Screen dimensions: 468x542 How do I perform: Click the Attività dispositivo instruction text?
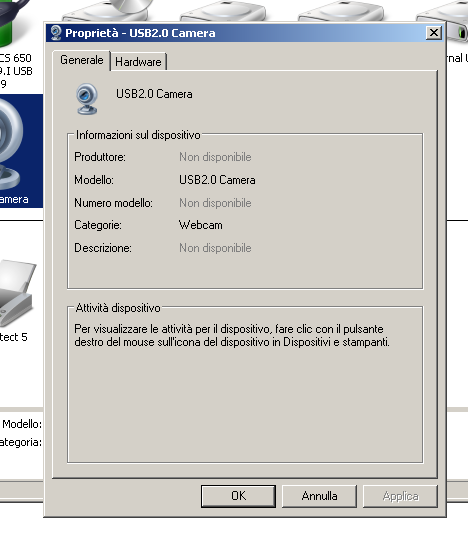point(232,335)
